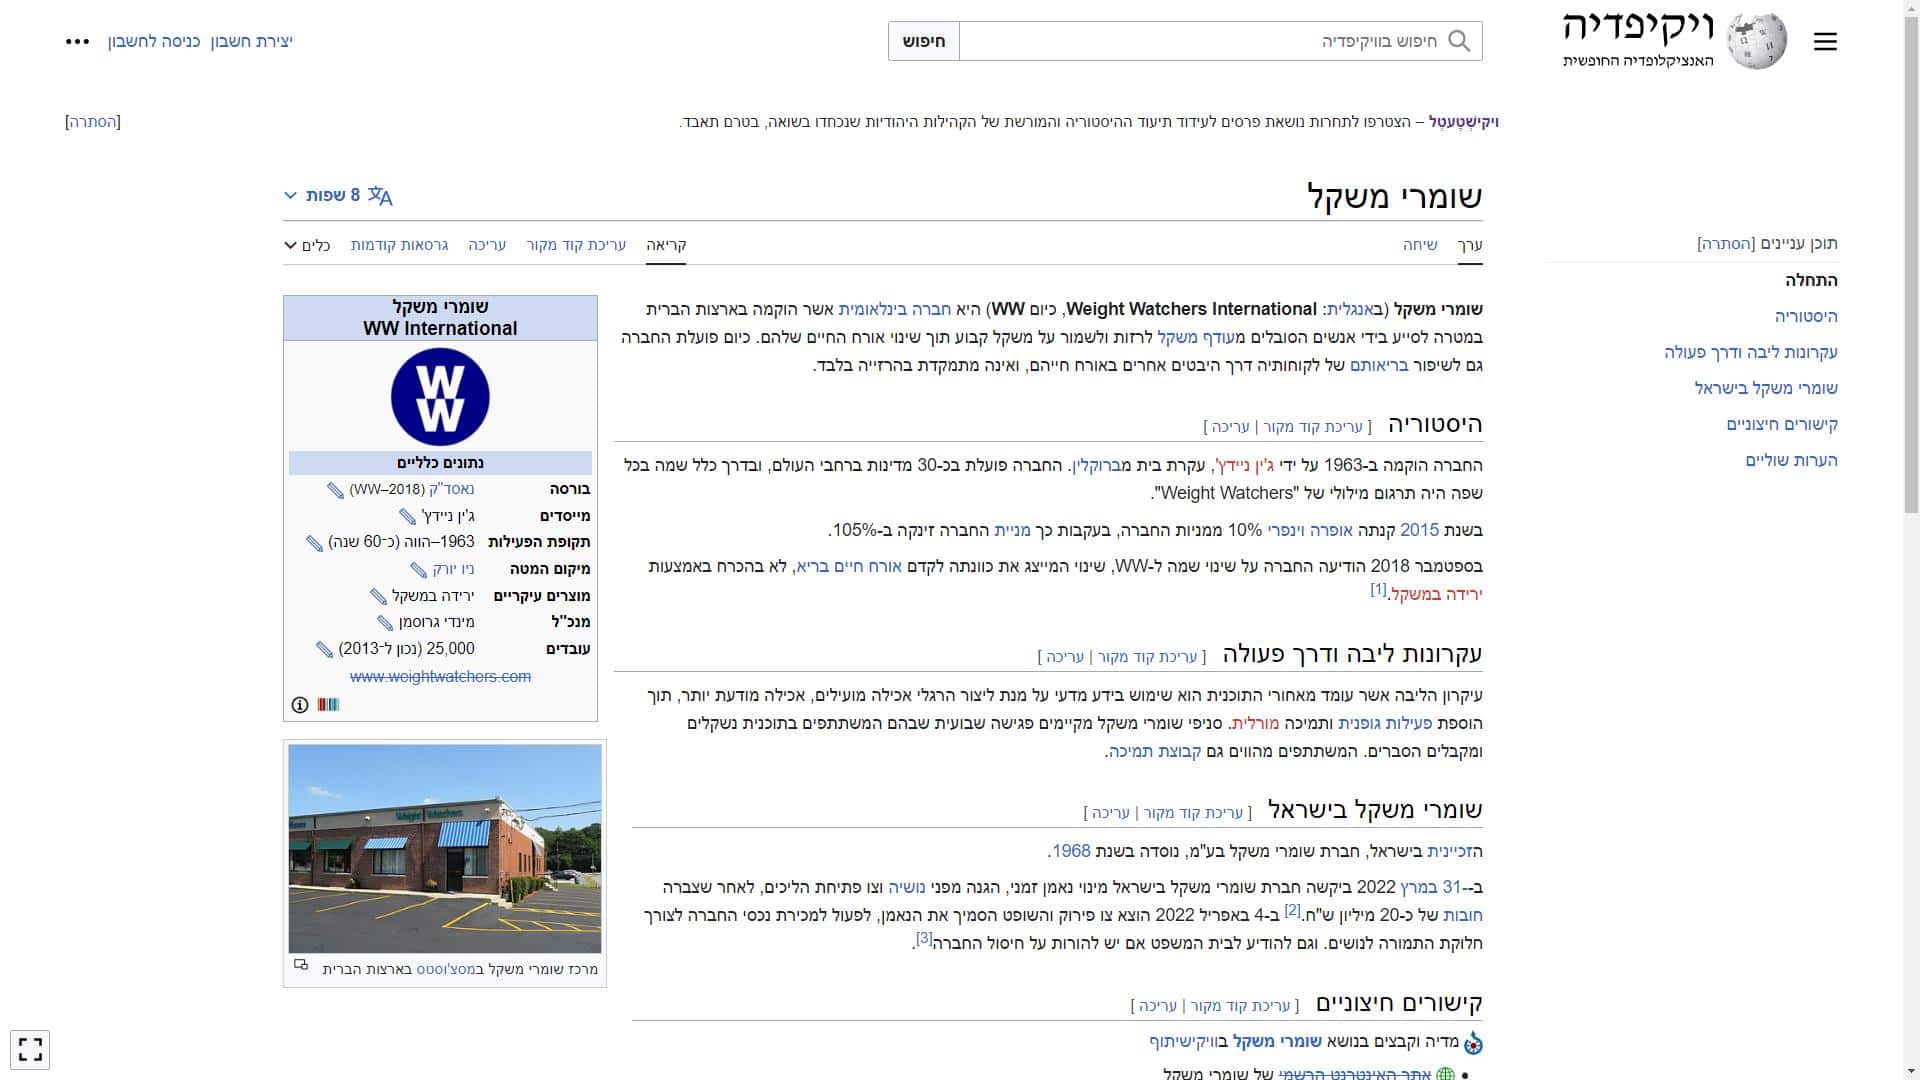Open the עריכה edit tab
This screenshot has width=1920, height=1080.
click(x=487, y=245)
